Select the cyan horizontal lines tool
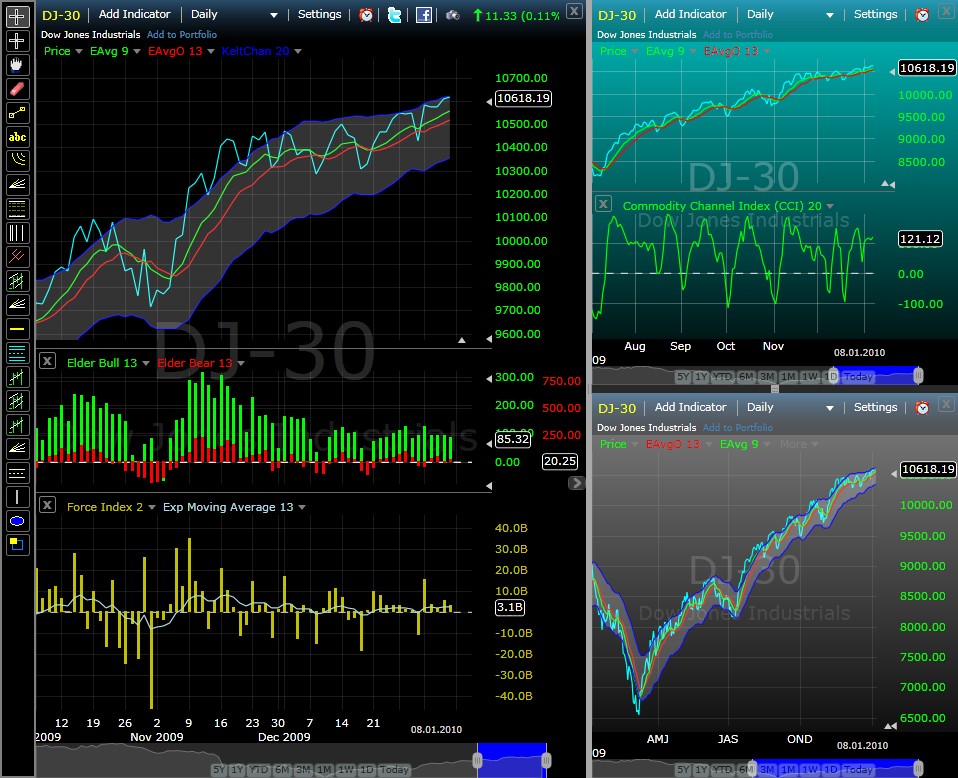This screenshot has width=958, height=778. (17, 353)
